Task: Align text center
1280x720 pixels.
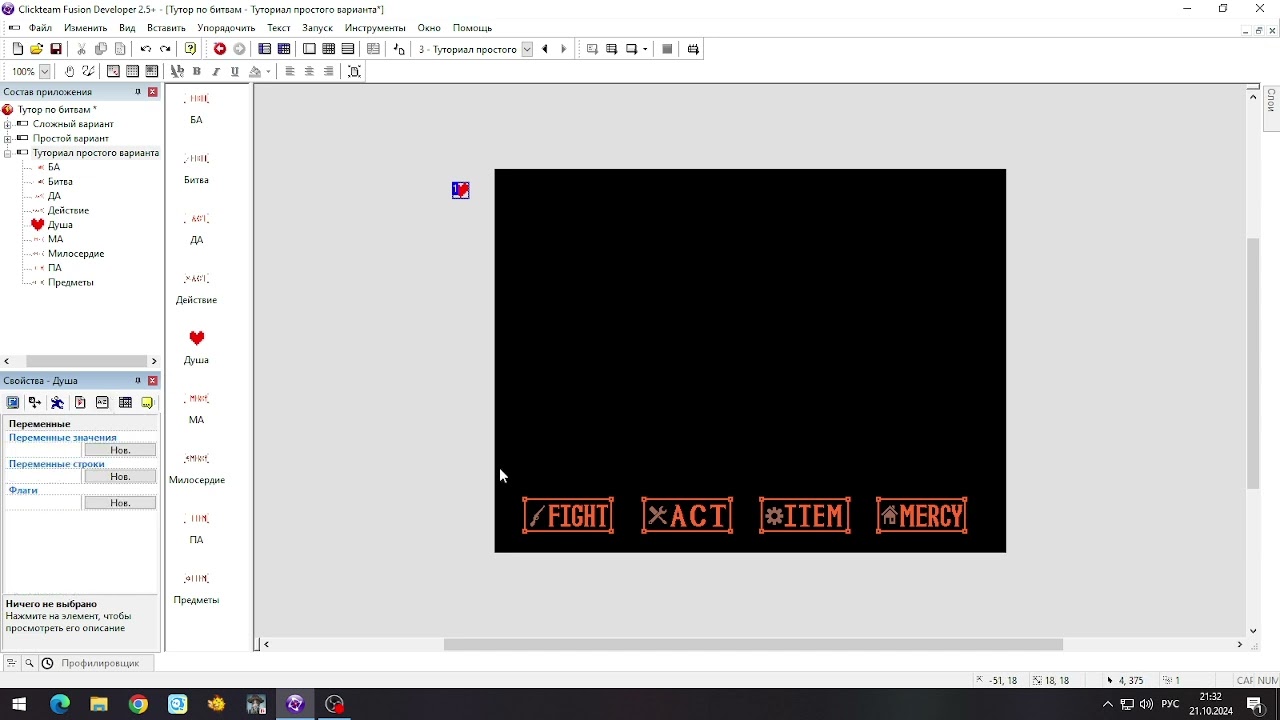Action: (309, 71)
